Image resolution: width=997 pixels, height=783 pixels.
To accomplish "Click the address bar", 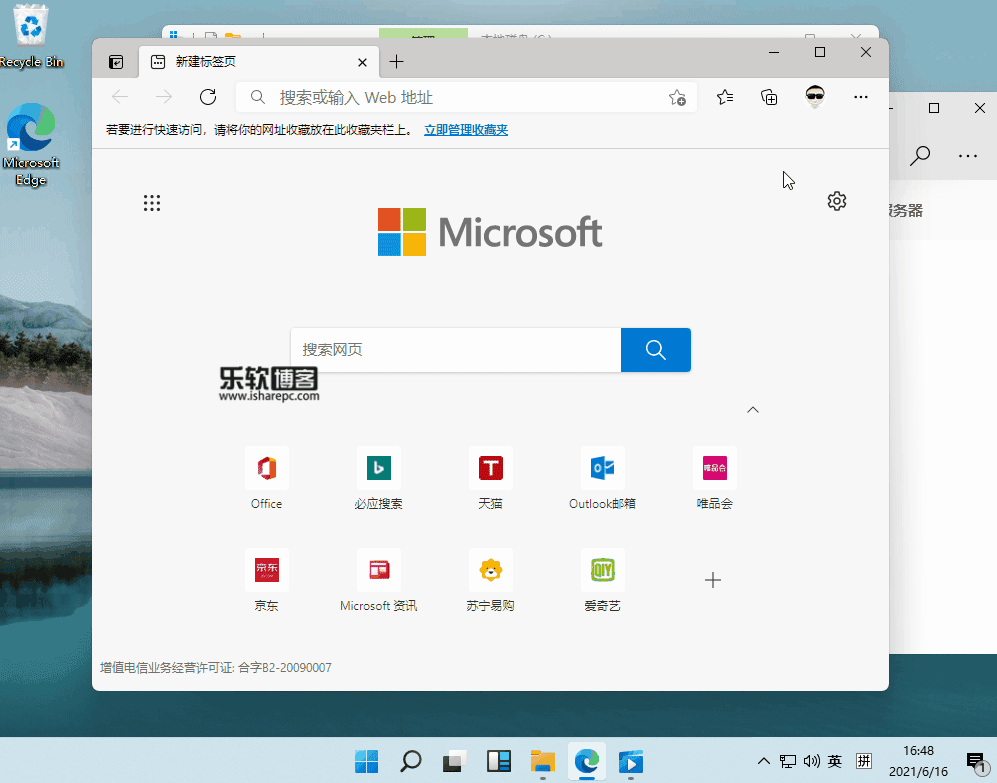I will tap(450, 97).
